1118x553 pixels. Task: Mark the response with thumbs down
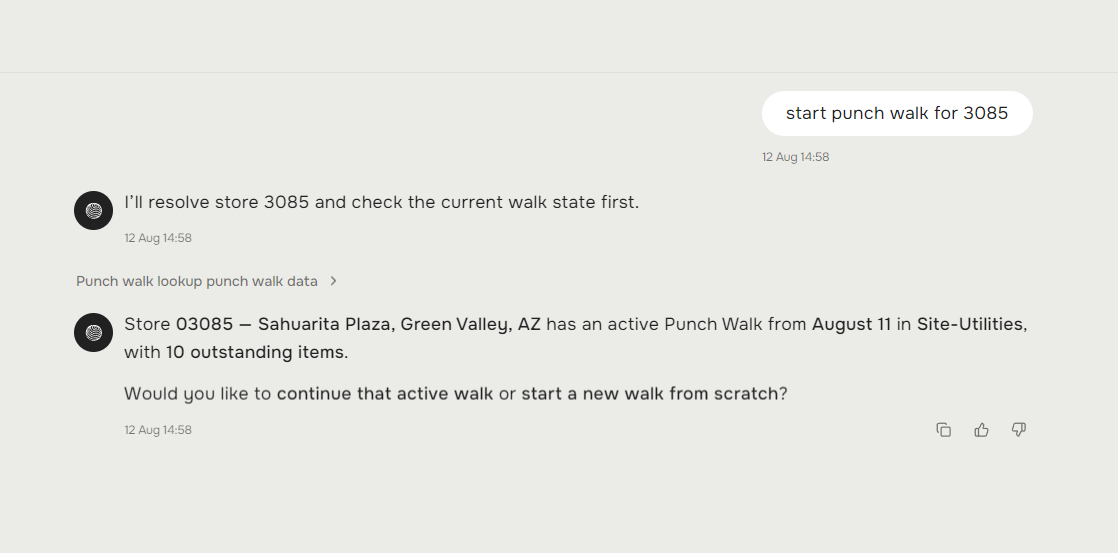1019,430
